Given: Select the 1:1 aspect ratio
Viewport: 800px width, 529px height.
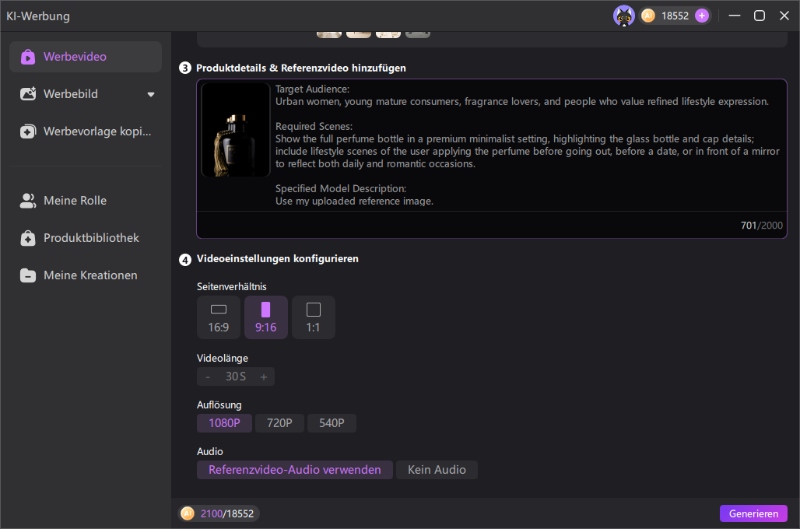Looking at the screenshot, I should [x=313, y=317].
